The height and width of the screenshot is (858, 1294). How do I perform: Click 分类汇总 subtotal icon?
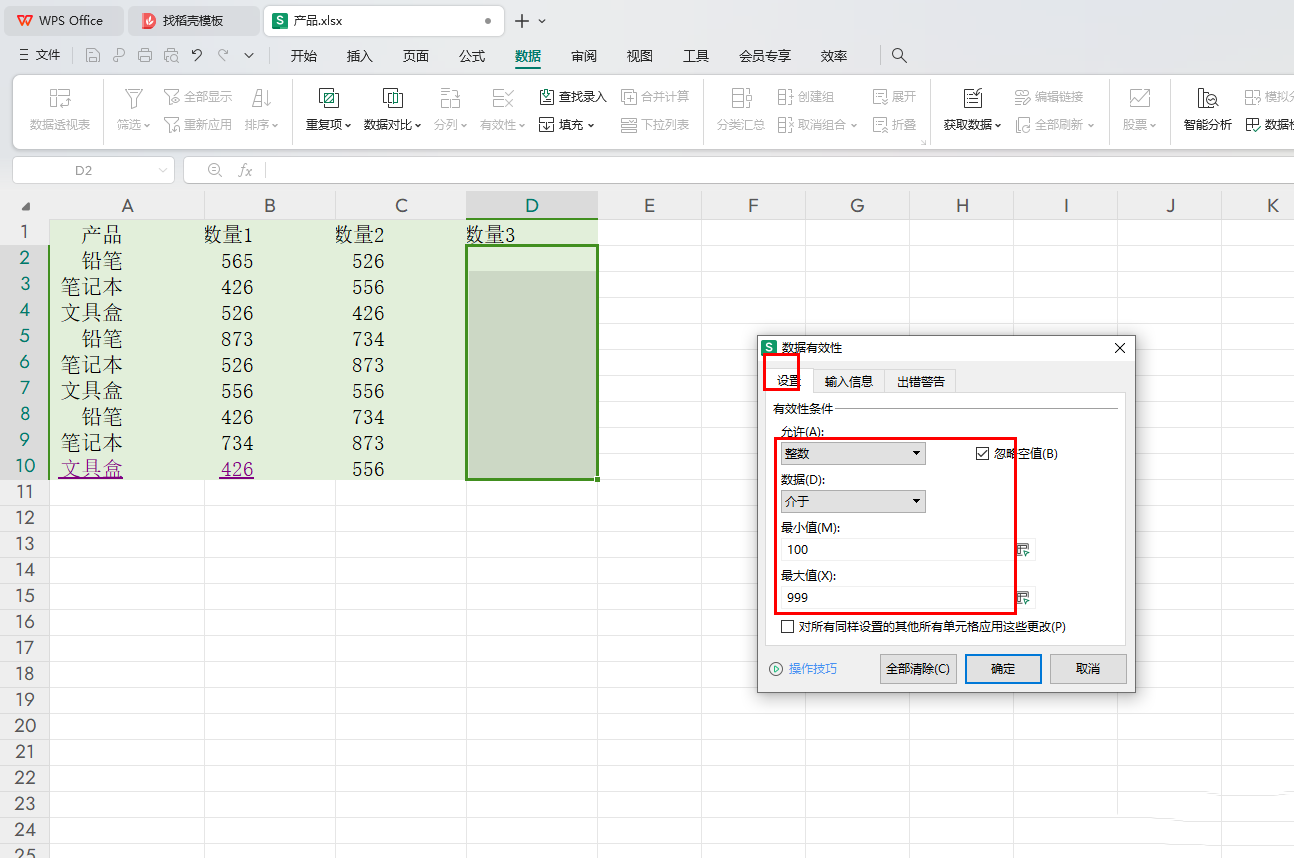(741, 98)
